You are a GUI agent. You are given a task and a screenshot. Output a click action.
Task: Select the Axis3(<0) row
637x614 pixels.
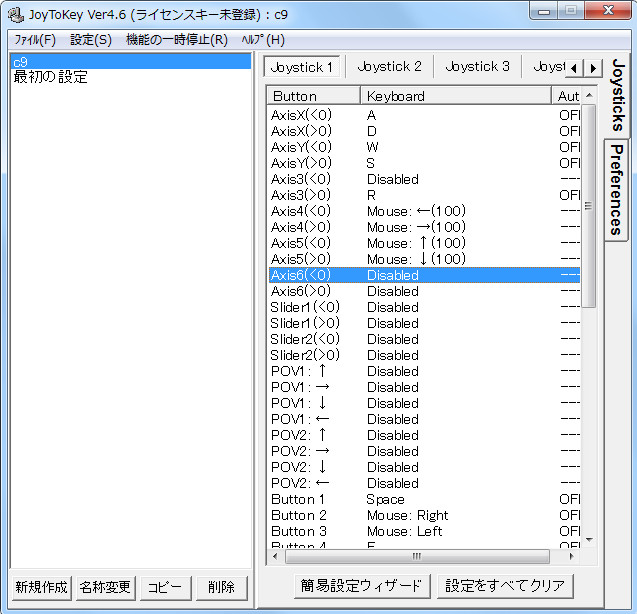(x=425, y=179)
